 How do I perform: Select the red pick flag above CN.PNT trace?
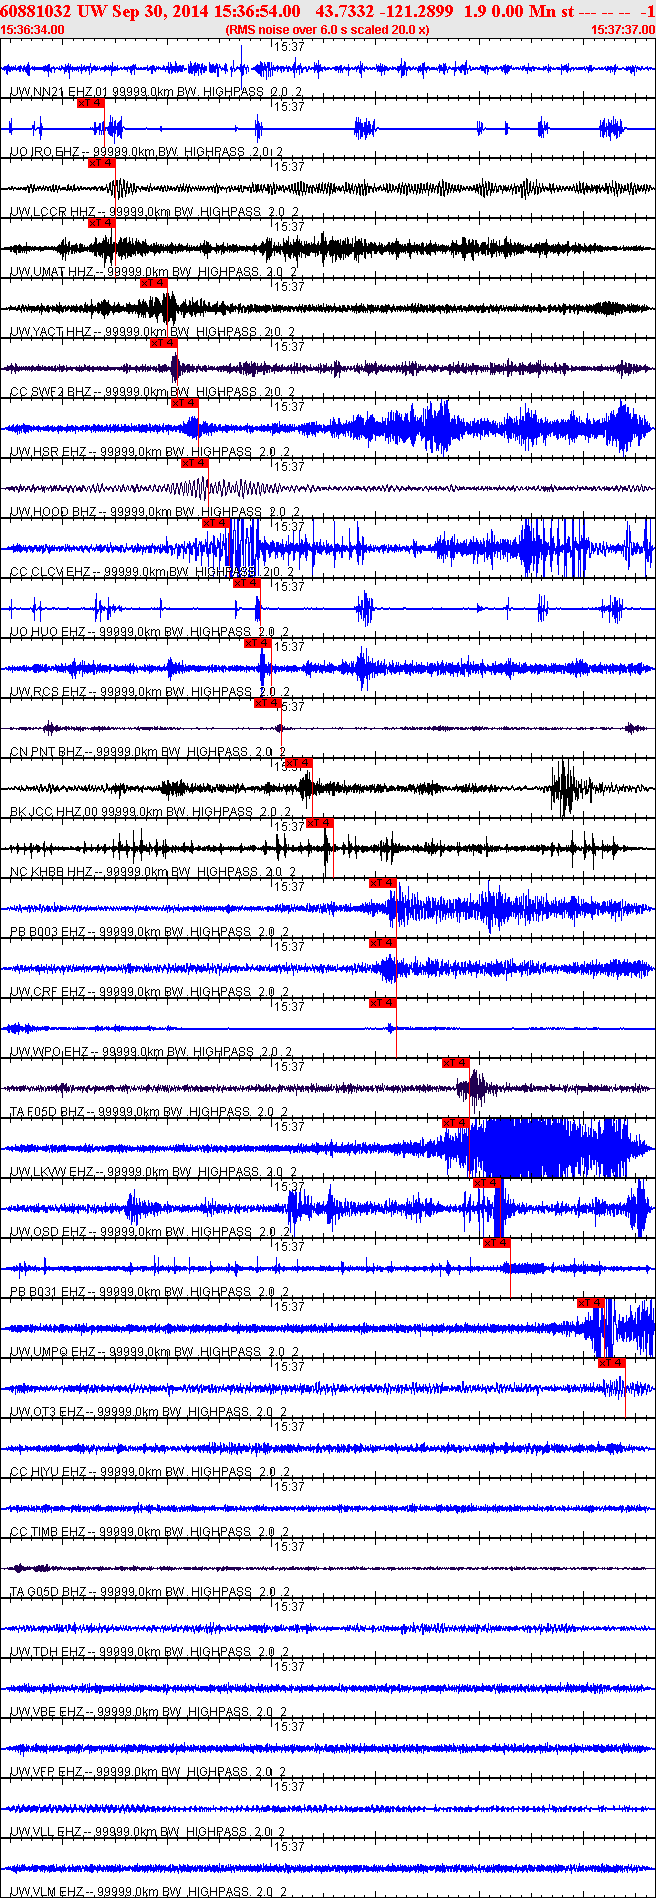(267, 703)
